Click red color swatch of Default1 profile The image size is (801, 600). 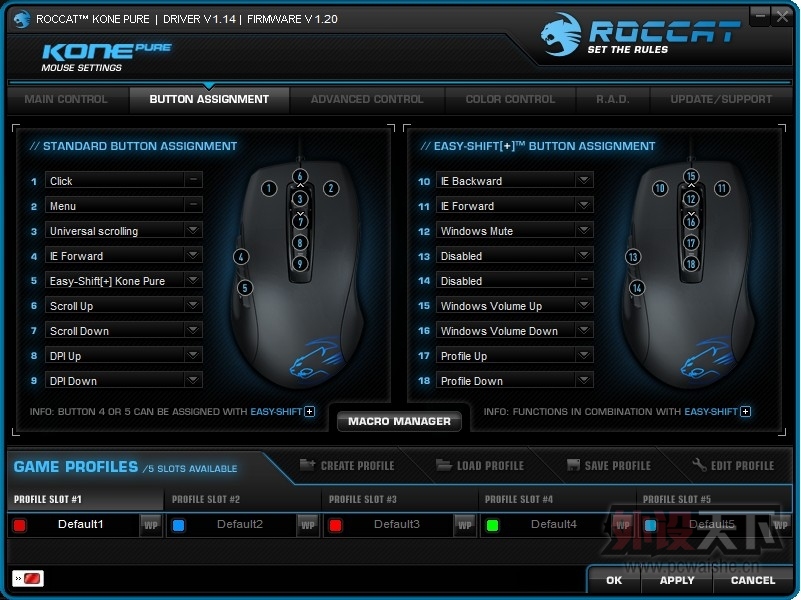[x=20, y=525]
